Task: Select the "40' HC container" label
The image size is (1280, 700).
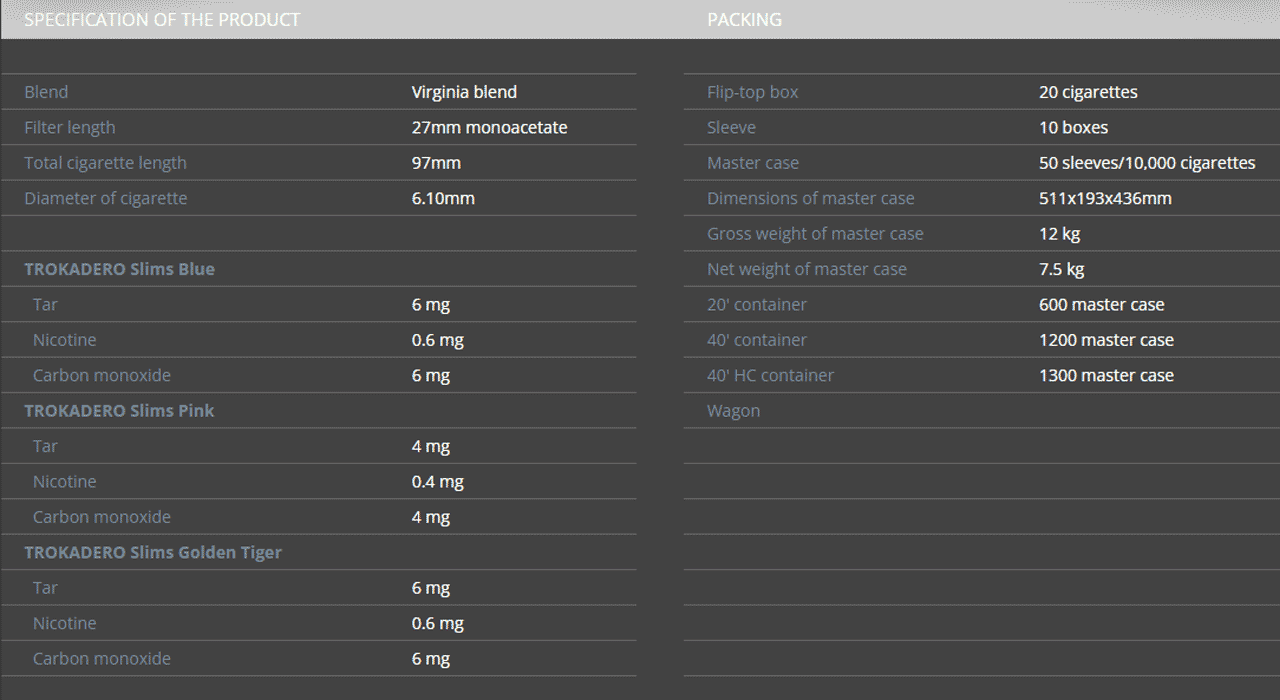Action: point(770,375)
